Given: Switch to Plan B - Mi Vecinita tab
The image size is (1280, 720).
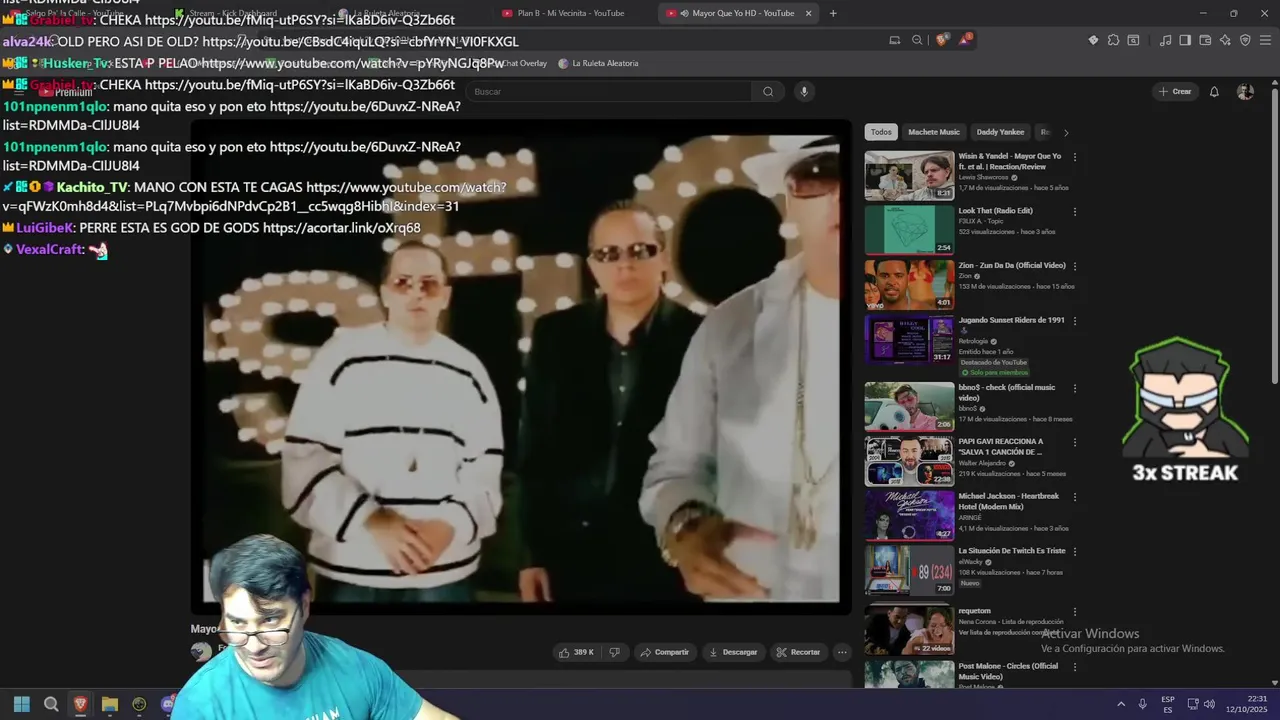Looking at the screenshot, I should pos(572,13).
